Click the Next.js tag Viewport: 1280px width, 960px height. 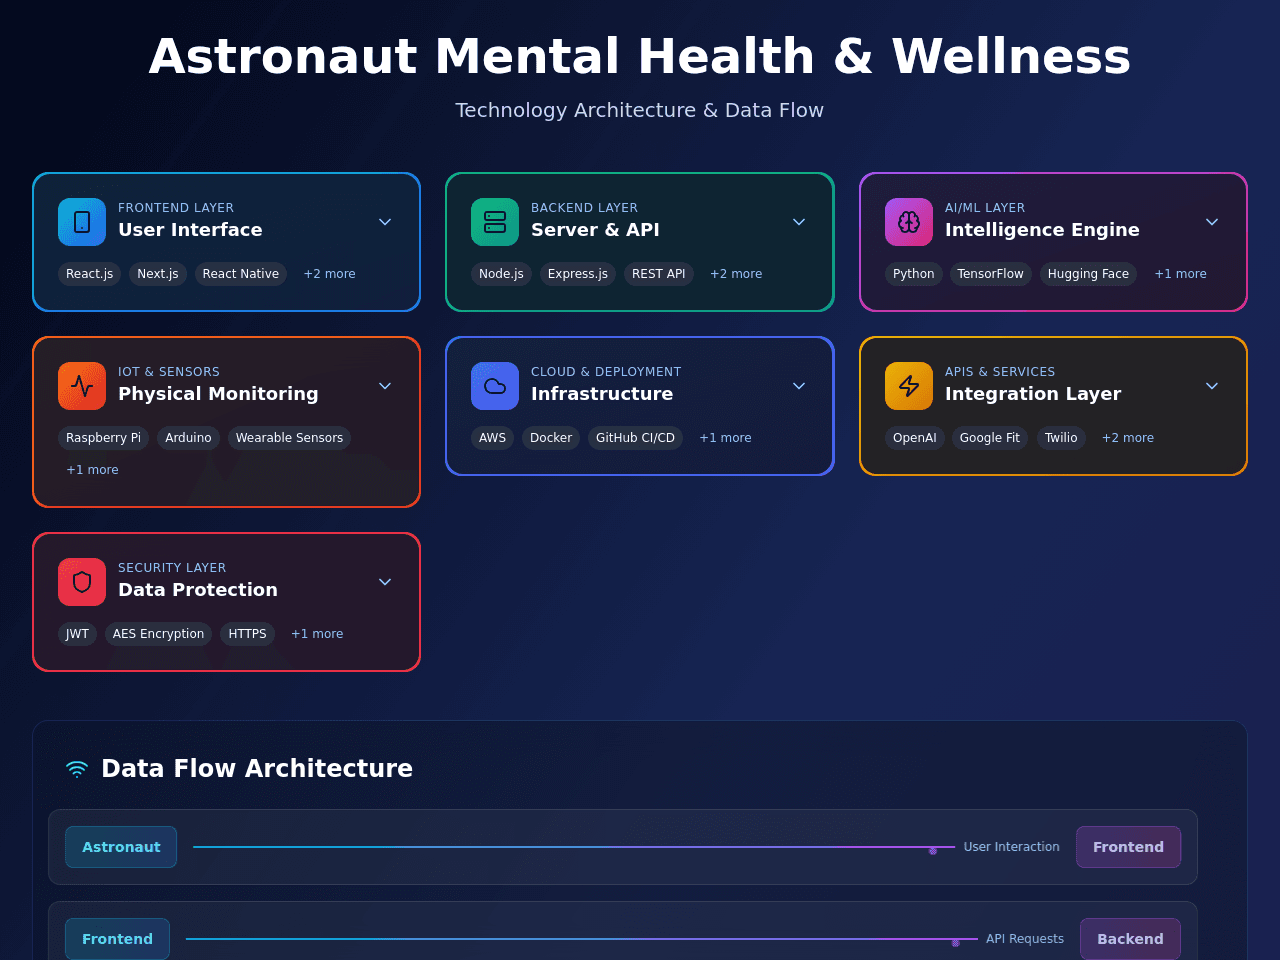(x=158, y=274)
